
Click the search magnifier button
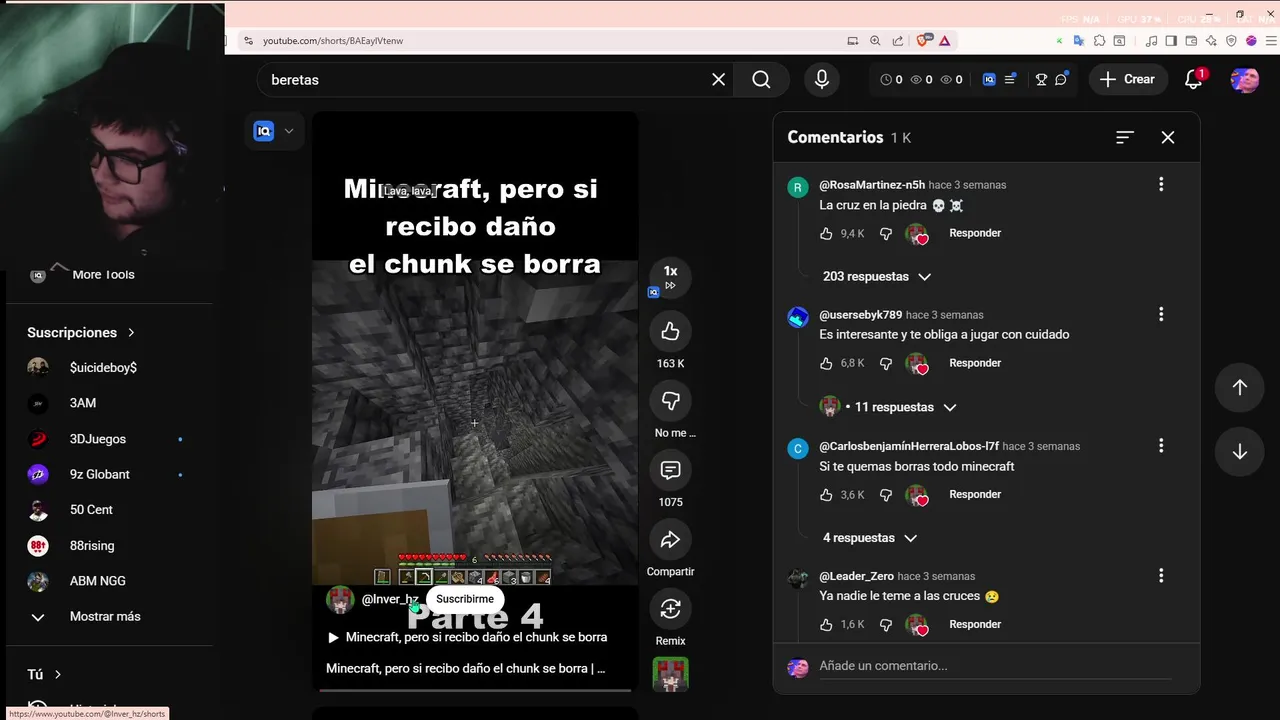coord(761,79)
